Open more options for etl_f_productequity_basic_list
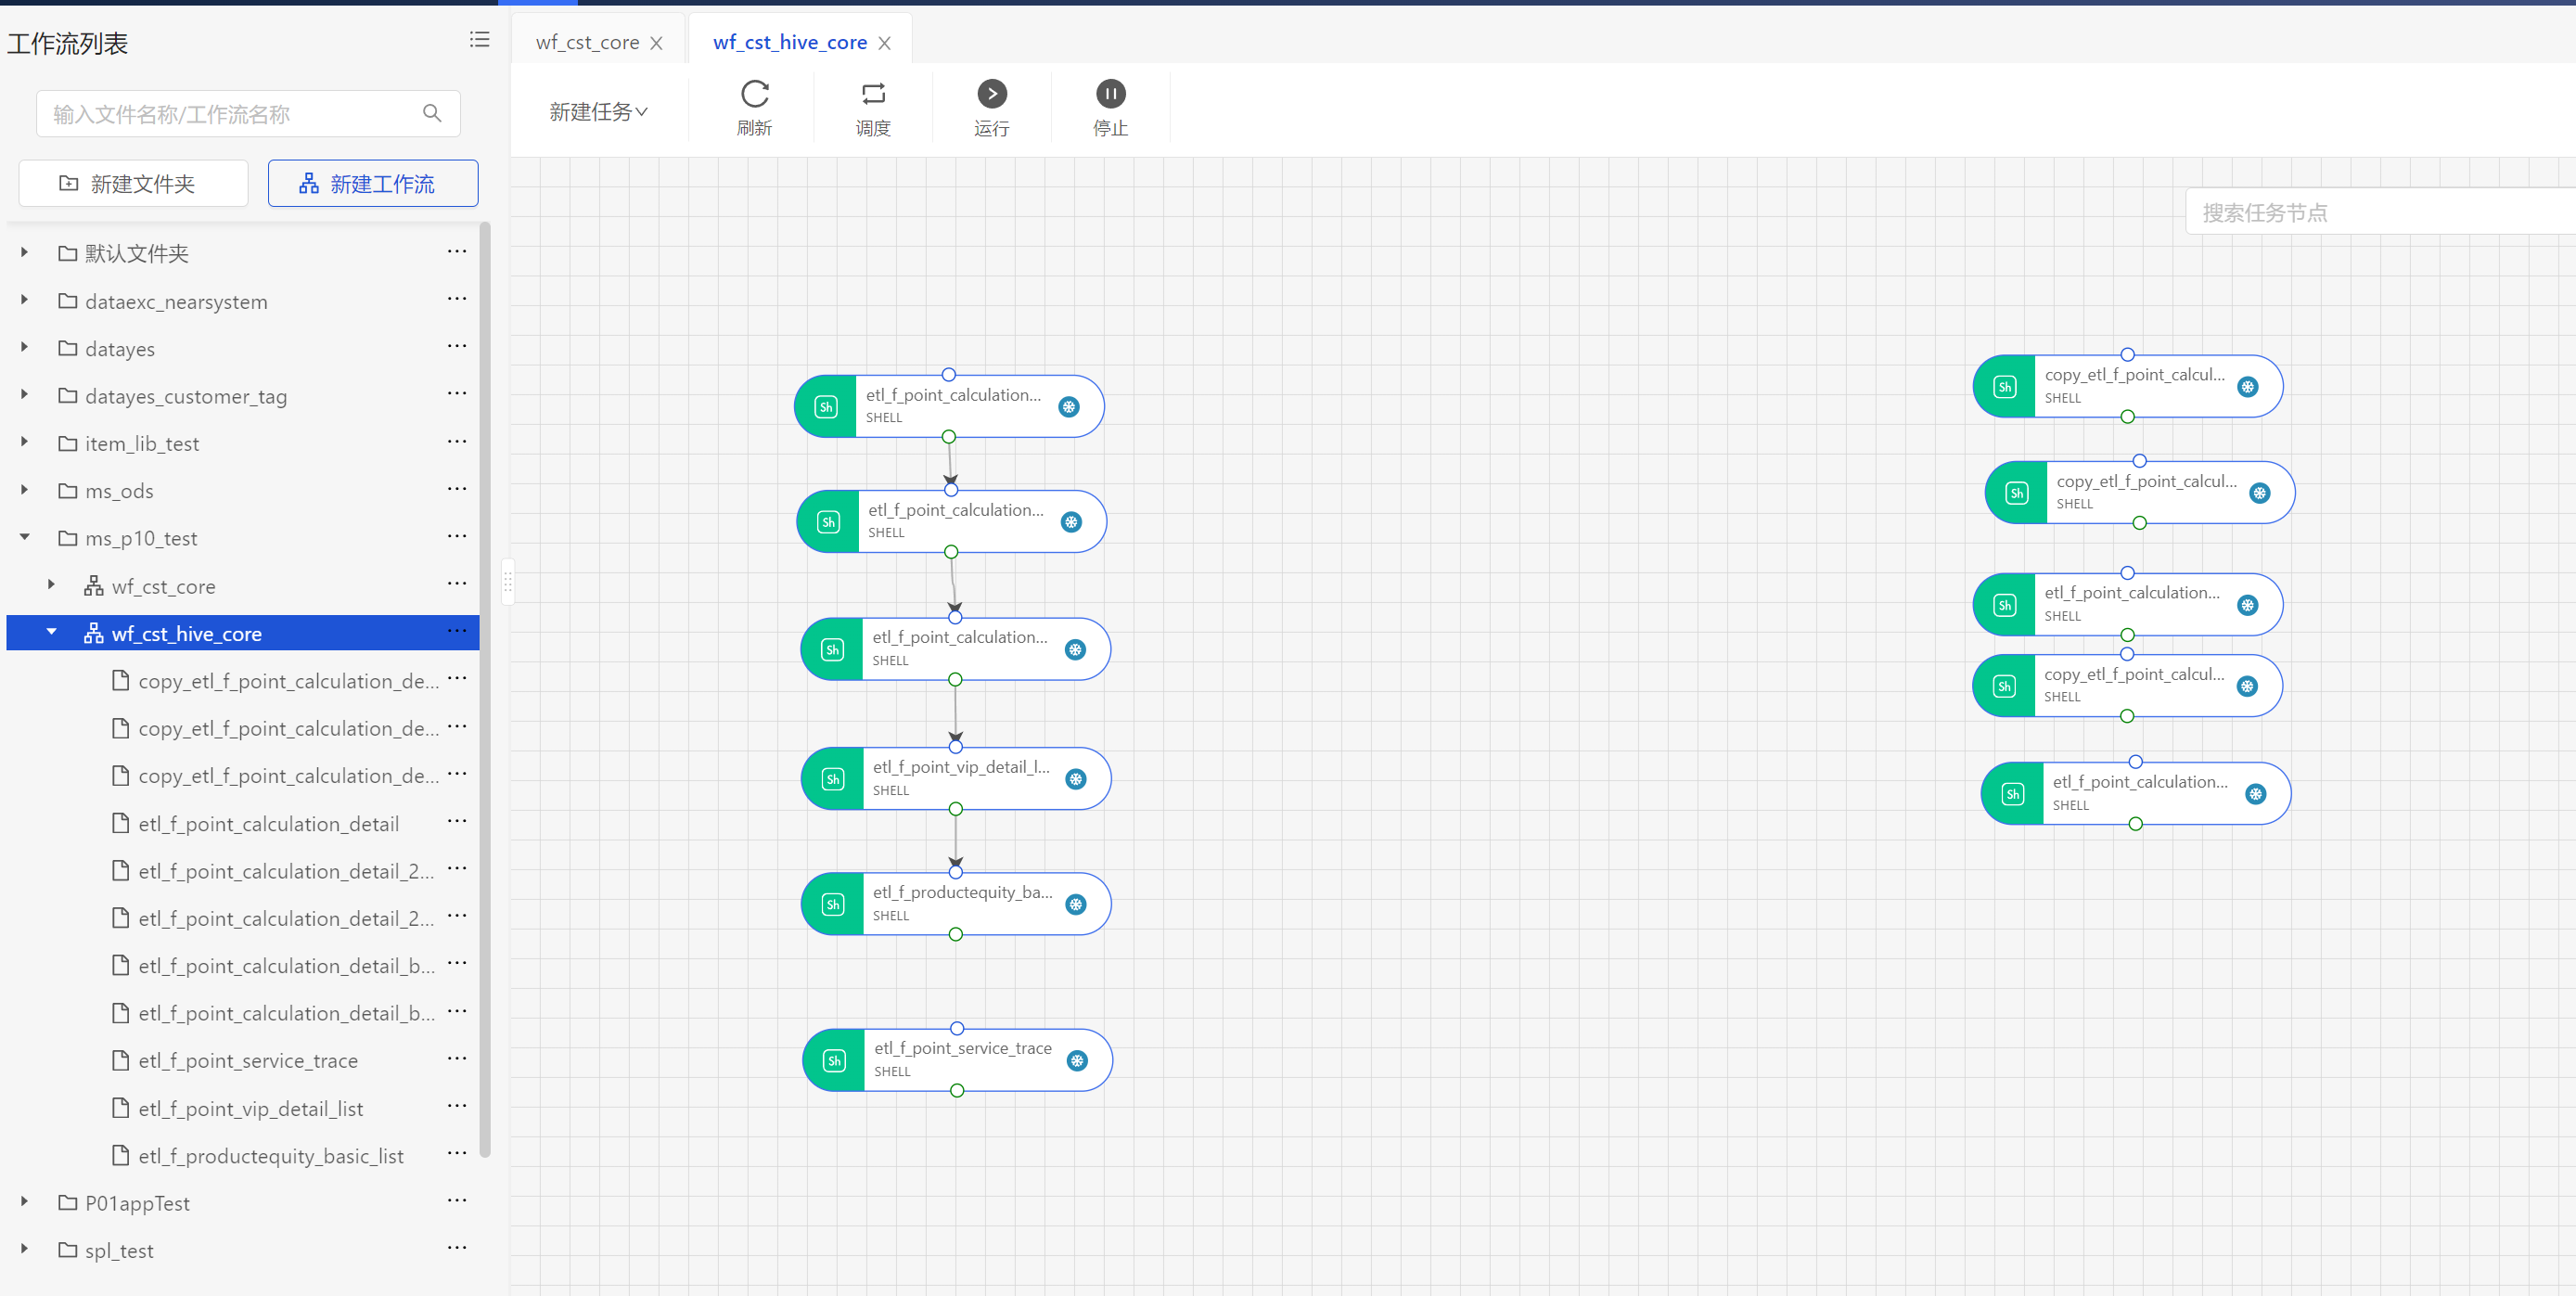 (x=457, y=1154)
